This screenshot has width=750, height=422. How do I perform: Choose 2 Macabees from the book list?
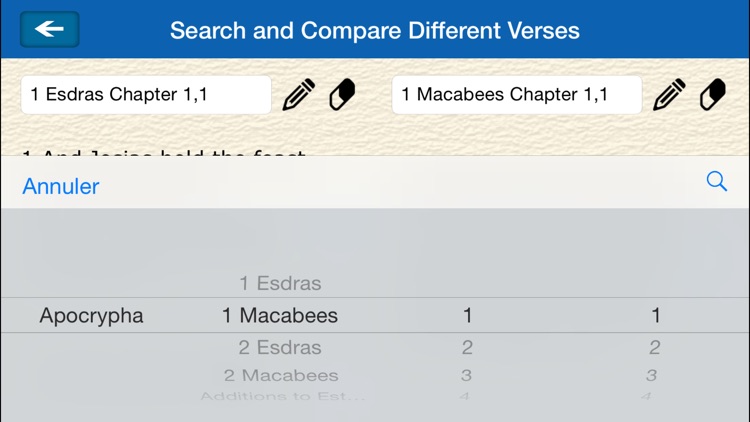coord(281,375)
